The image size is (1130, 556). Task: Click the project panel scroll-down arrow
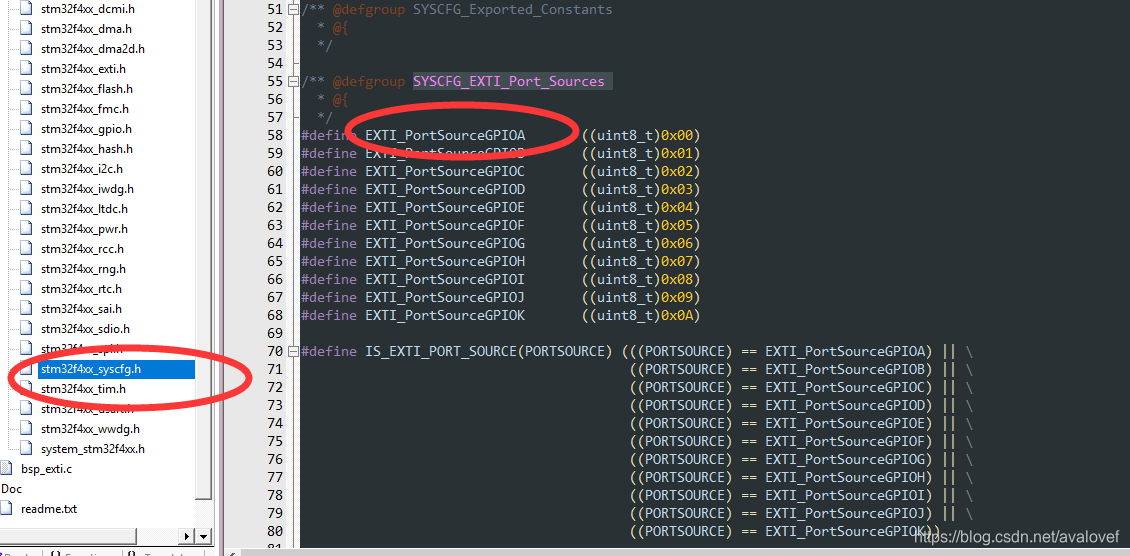click(x=203, y=537)
